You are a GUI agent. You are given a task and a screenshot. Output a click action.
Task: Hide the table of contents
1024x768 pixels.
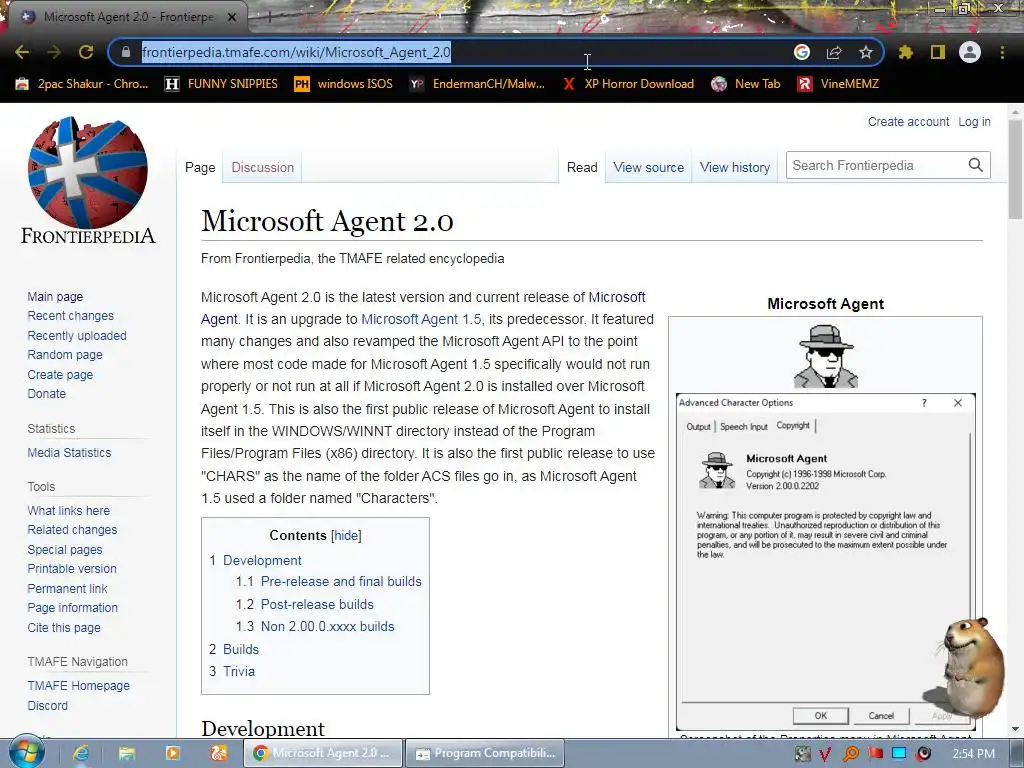(346, 536)
